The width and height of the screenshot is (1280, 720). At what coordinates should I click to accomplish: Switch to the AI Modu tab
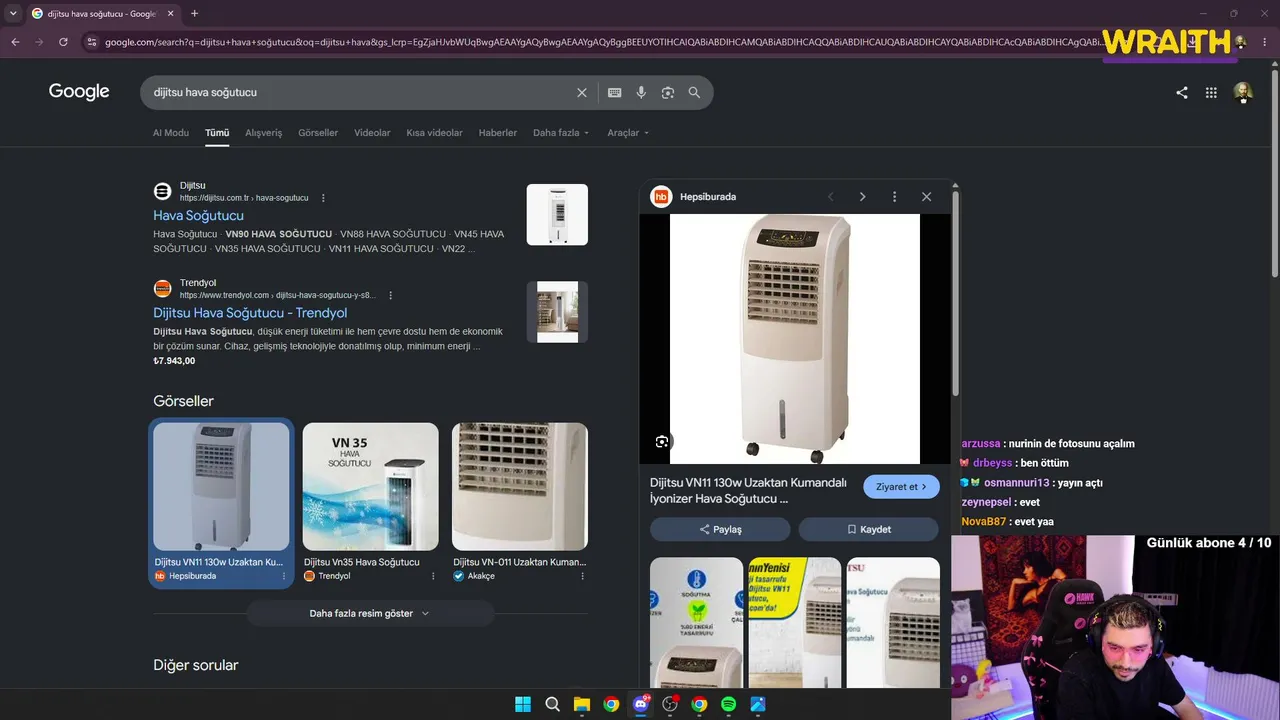[171, 133]
